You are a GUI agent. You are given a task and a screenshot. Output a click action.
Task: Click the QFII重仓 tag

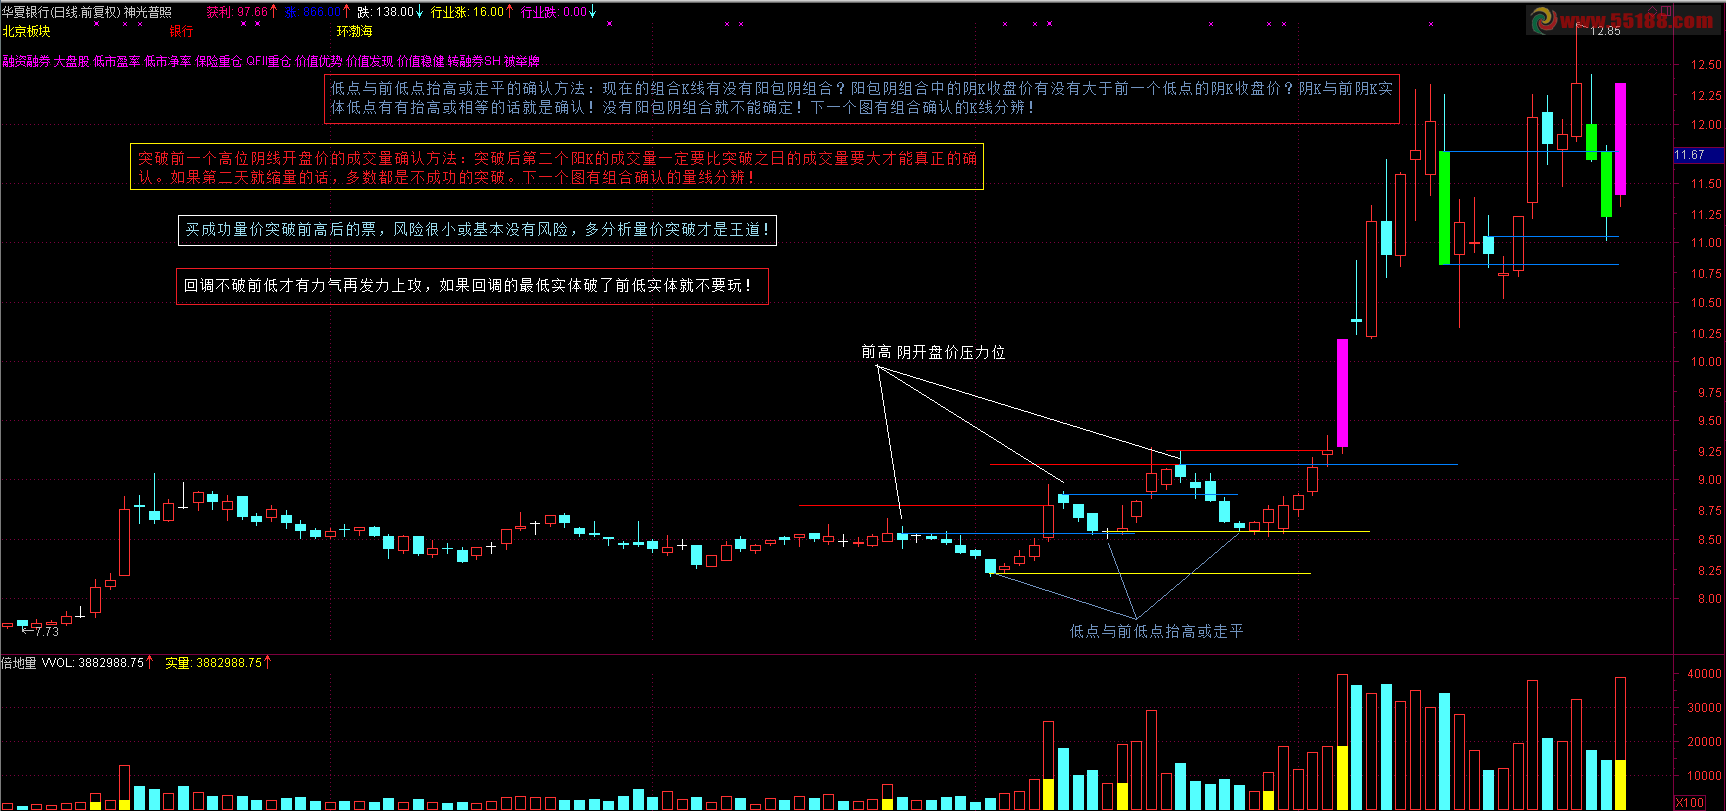269,62
